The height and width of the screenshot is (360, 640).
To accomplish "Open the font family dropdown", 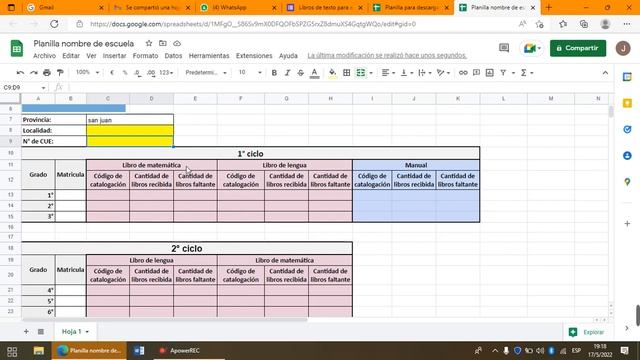I will click(206, 73).
